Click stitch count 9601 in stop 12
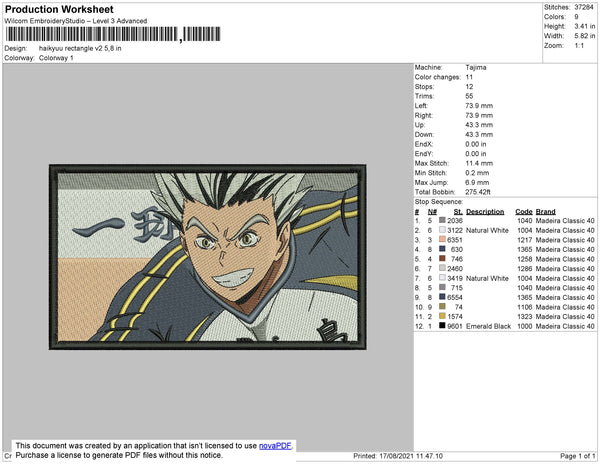Image resolution: width=600 pixels, height=464 pixels. [455, 326]
